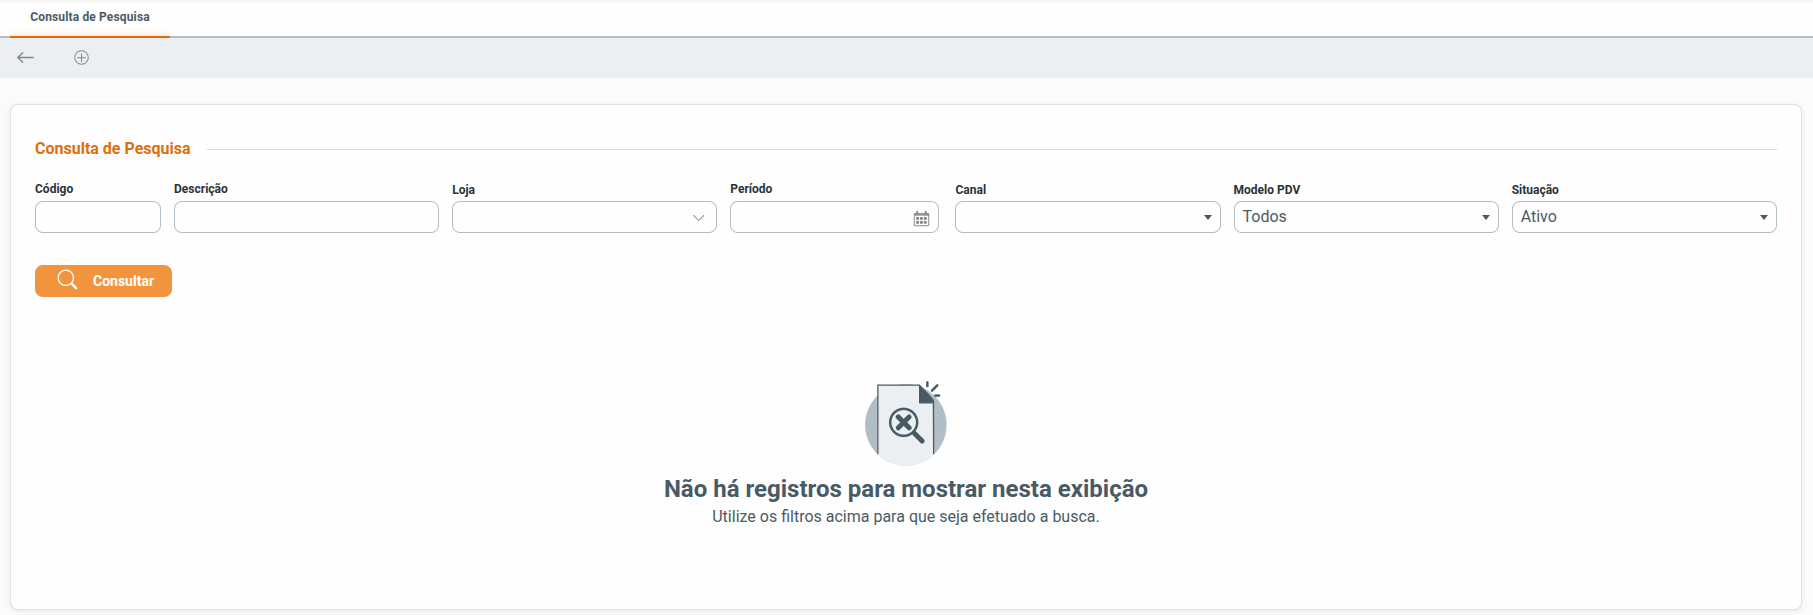Click the Loja field label
The image size is (1813, 615).
pos(463,190)
